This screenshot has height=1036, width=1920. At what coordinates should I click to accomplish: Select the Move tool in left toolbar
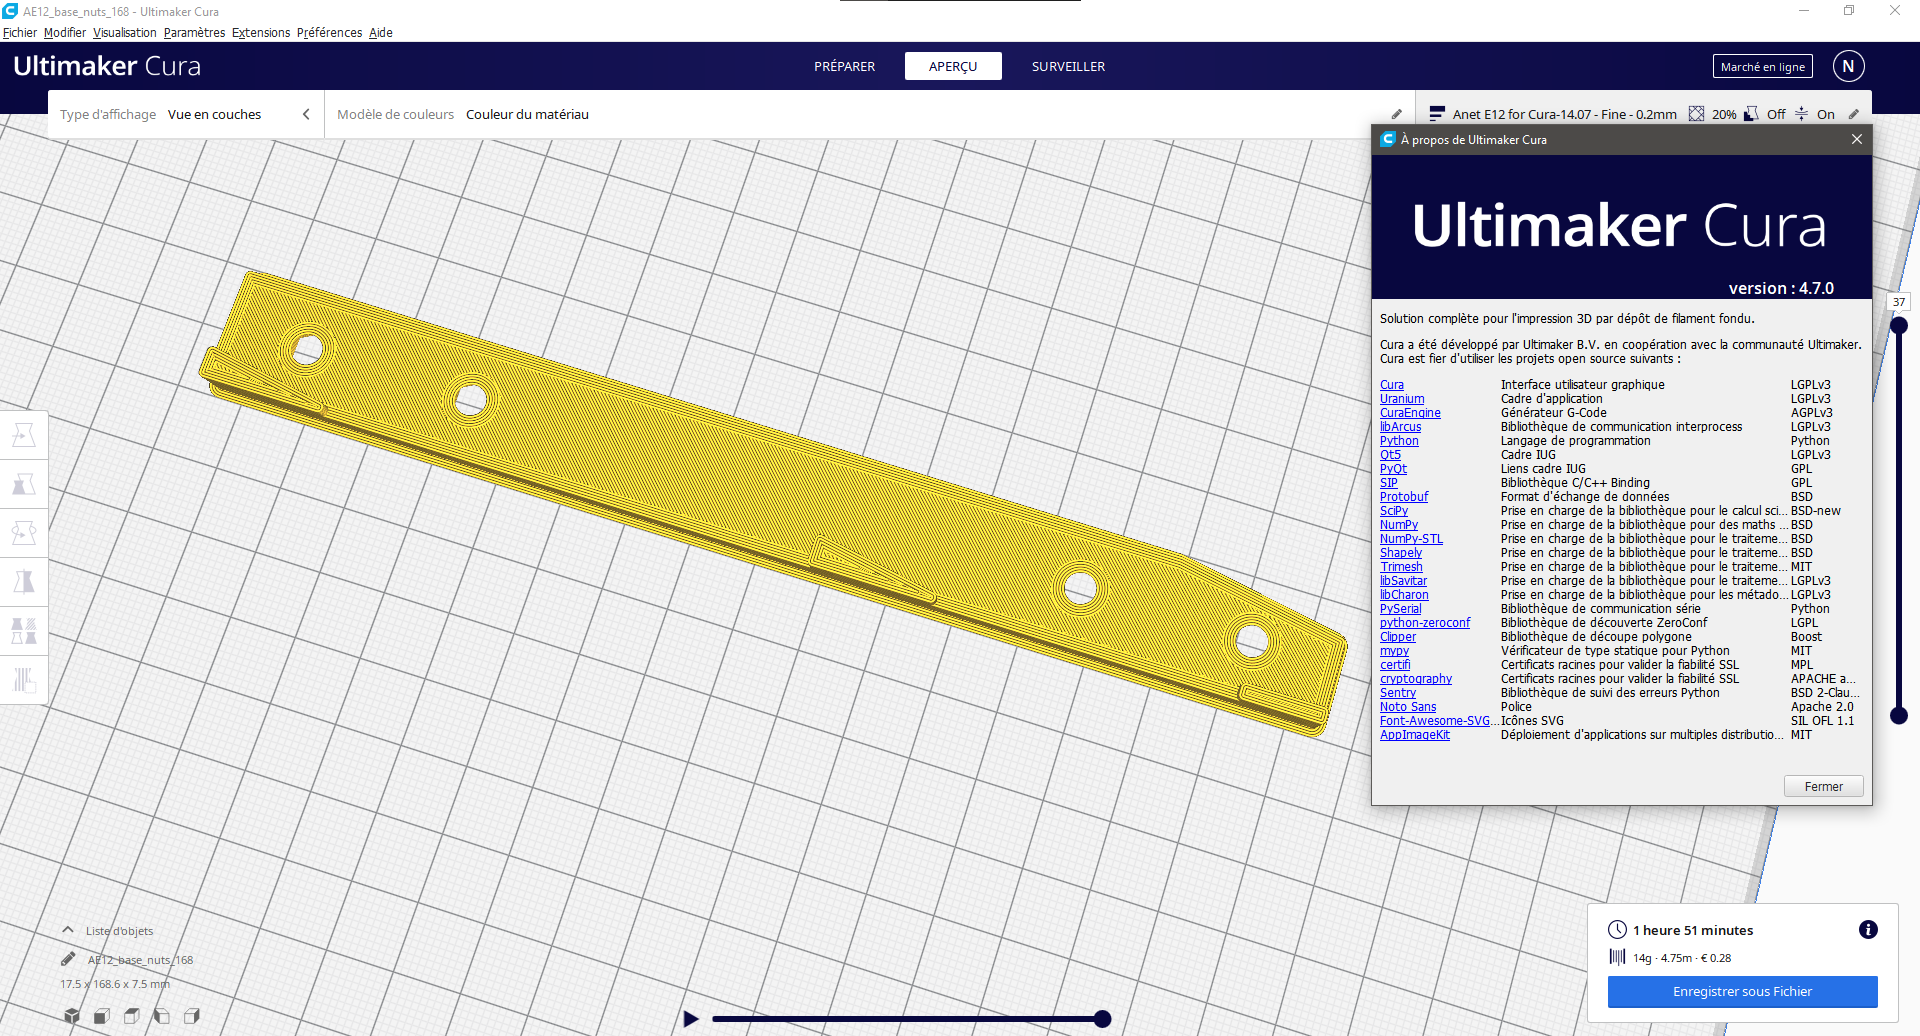click(24, 435)
